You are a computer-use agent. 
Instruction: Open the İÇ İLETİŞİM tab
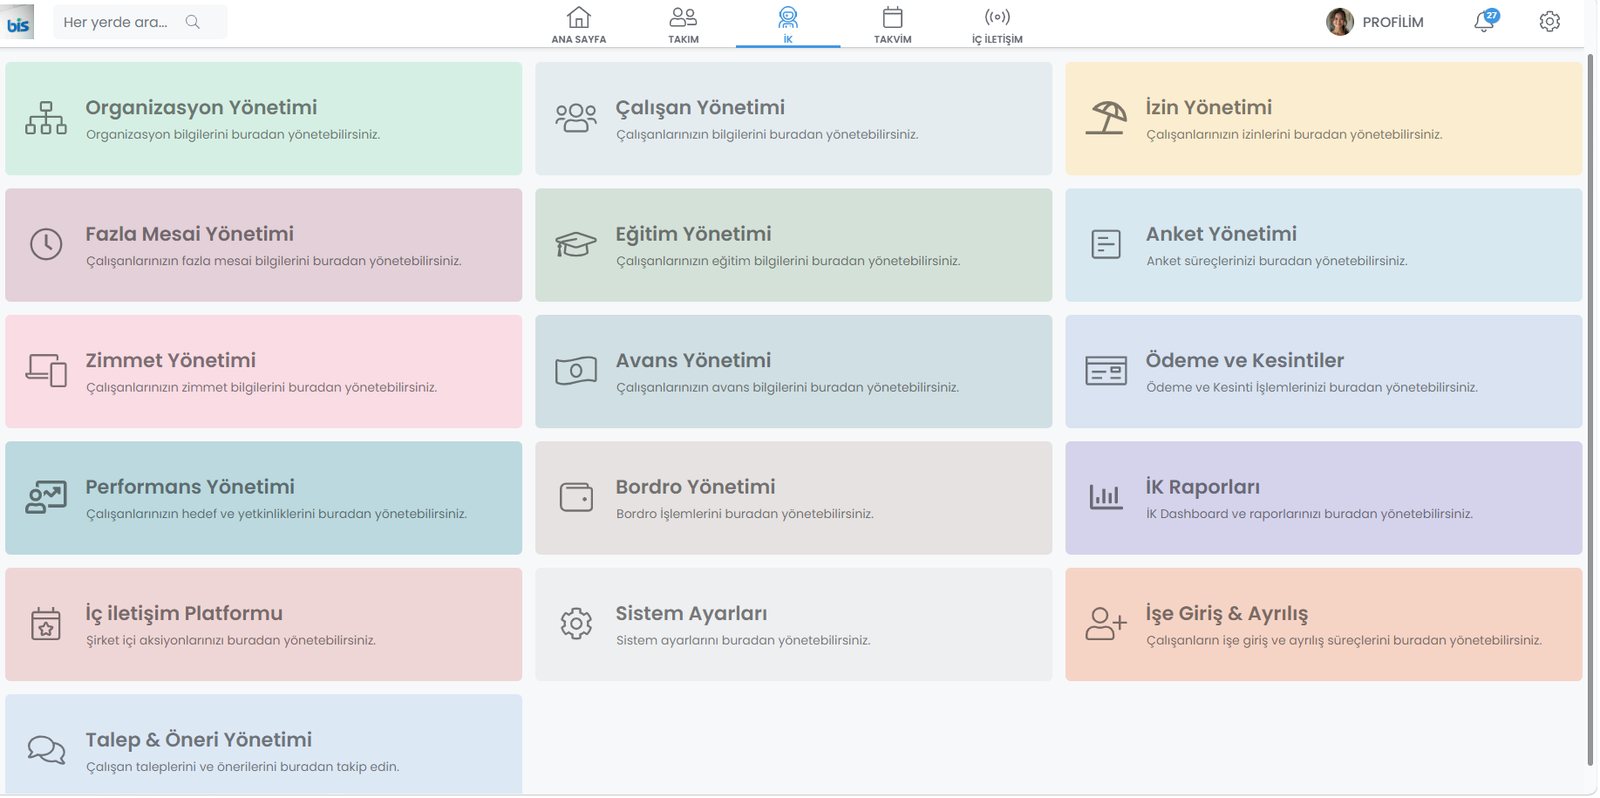coord(997,25)
